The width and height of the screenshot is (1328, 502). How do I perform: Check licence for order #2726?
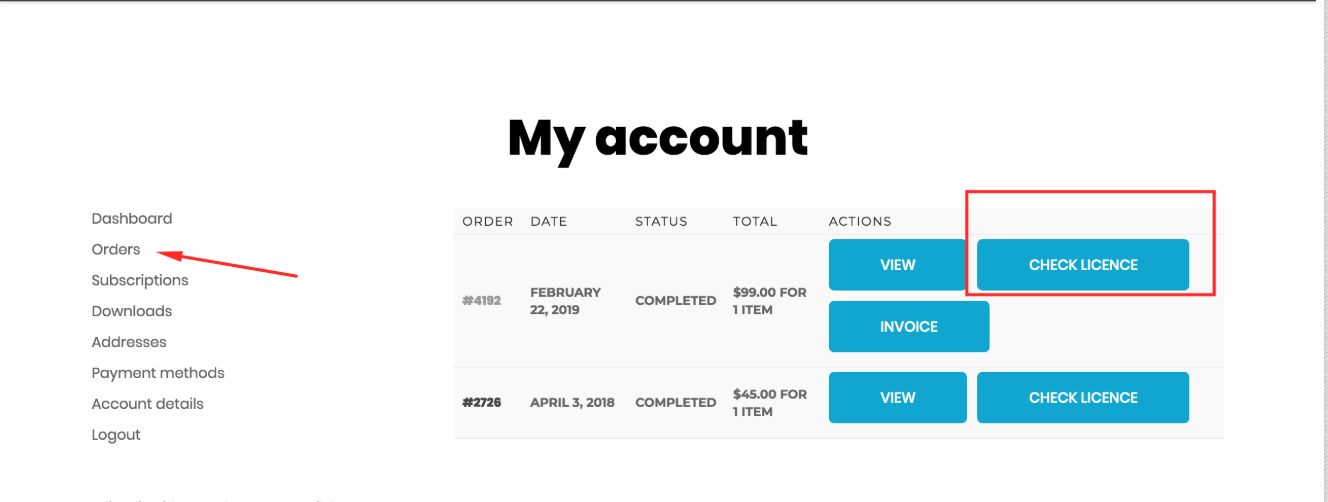click(x=1083, y=397)
